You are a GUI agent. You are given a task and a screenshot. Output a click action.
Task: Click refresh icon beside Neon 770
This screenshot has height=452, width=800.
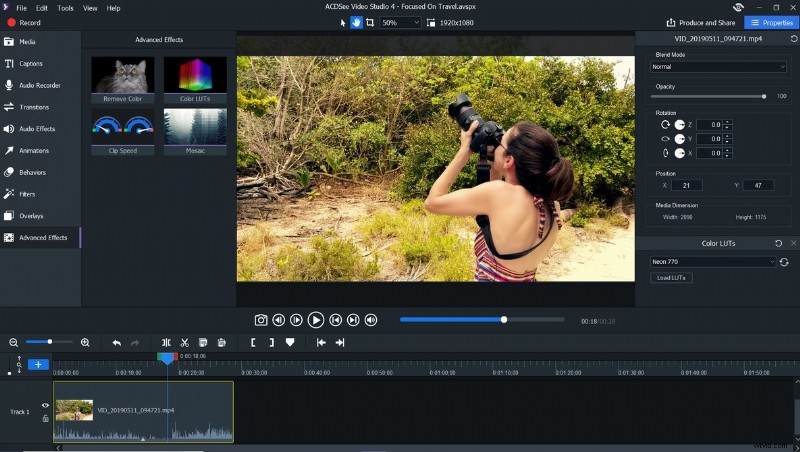[x=784, y=262]
